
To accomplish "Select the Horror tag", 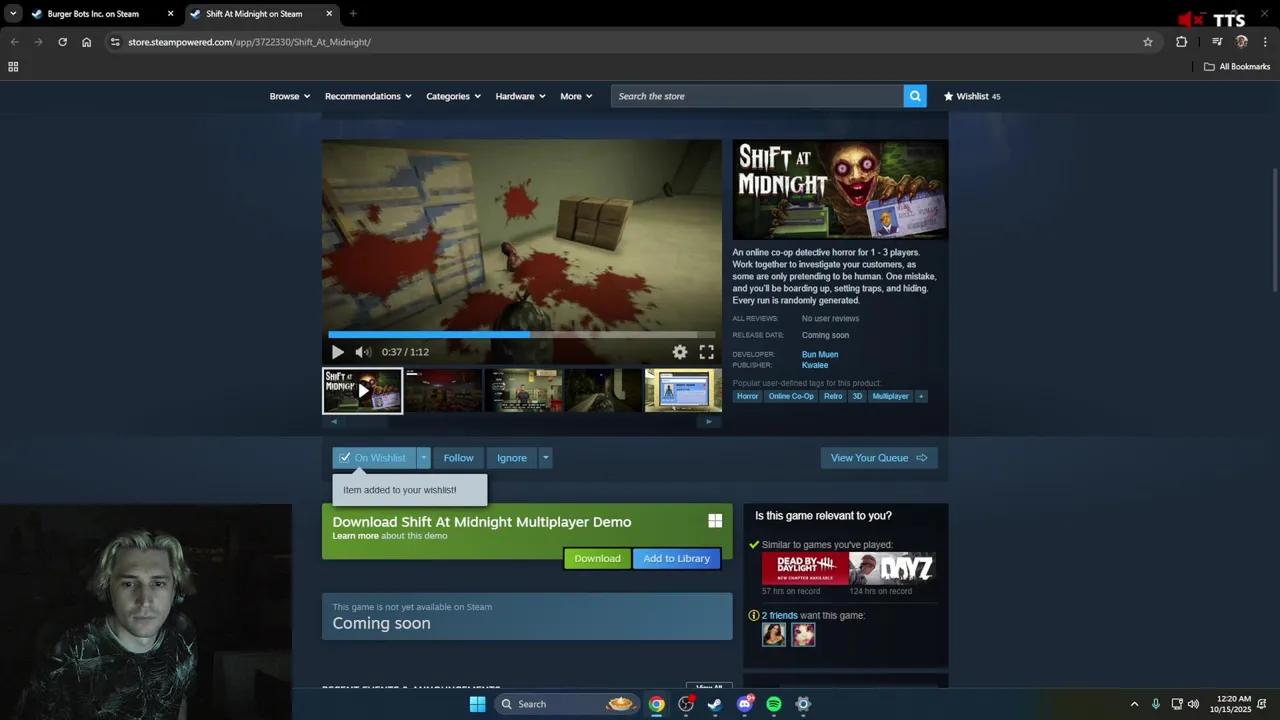I will point(748,397).
